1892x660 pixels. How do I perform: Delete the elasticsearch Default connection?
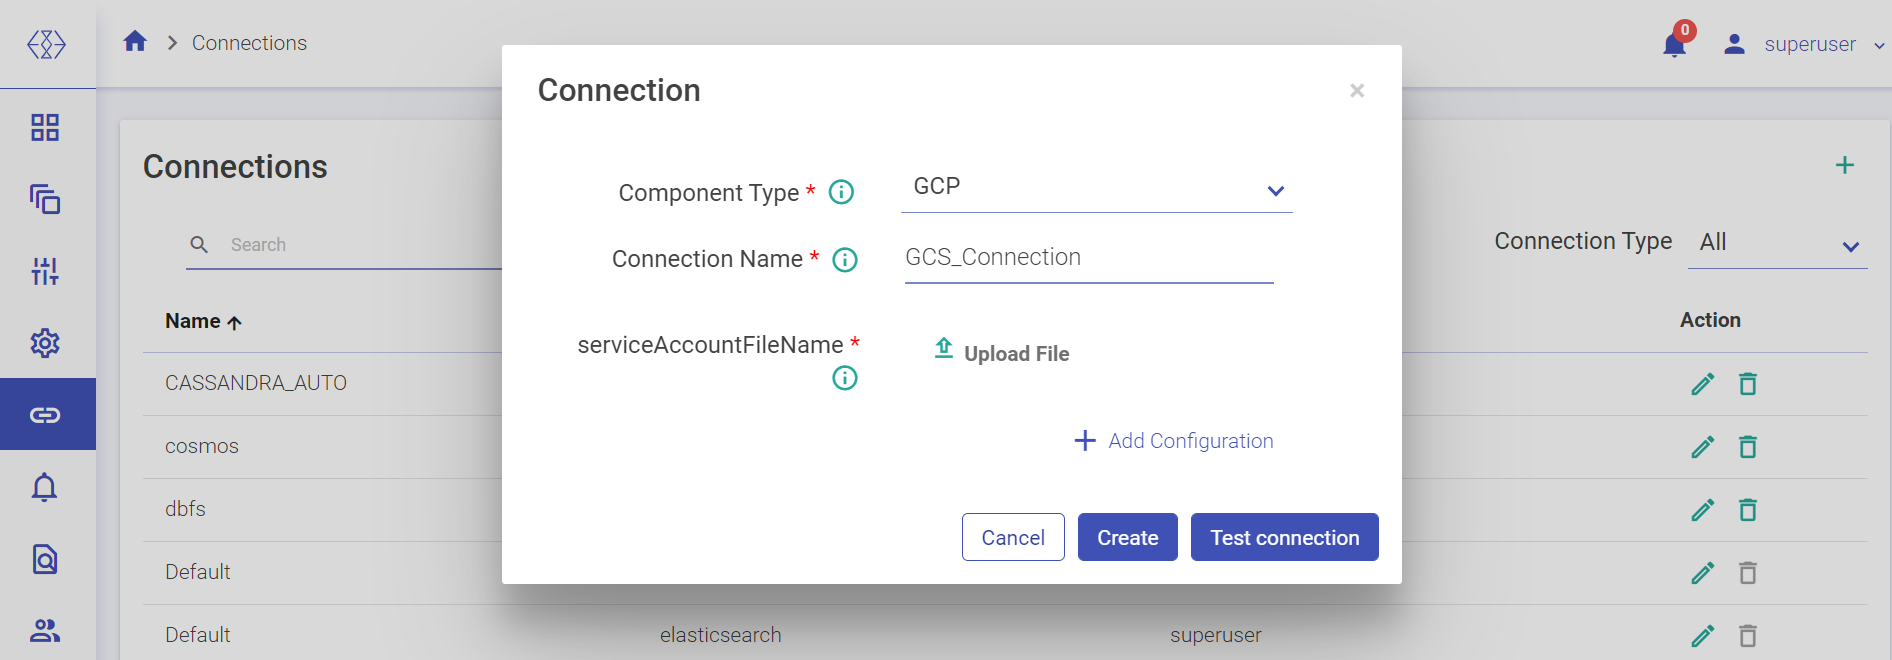(x=1748, y=636)
